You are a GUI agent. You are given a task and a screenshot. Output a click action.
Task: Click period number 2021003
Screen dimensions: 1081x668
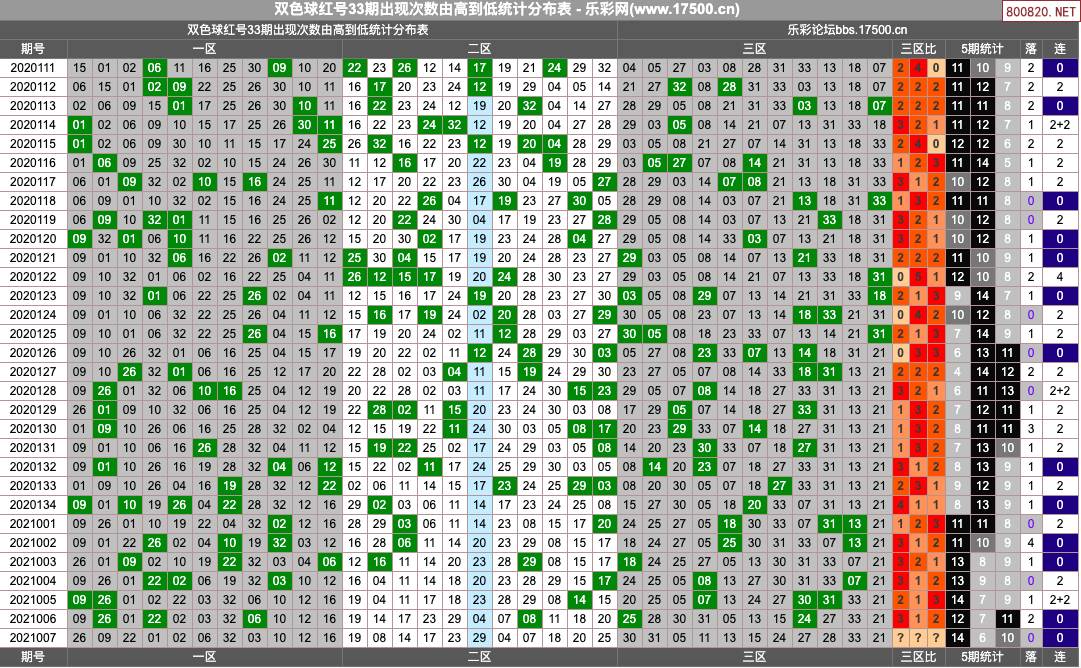pos(33,562)
